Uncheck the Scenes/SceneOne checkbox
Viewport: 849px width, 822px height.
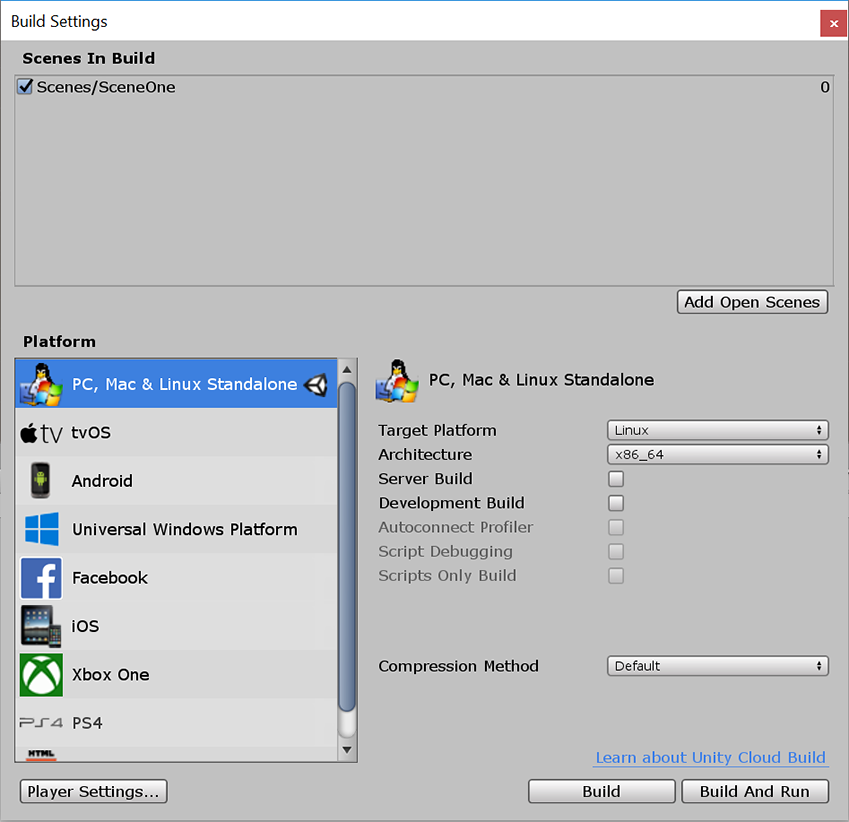24,86
